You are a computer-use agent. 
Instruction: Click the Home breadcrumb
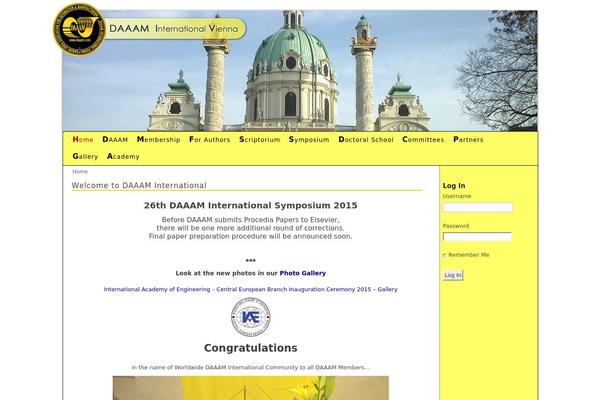80,171
